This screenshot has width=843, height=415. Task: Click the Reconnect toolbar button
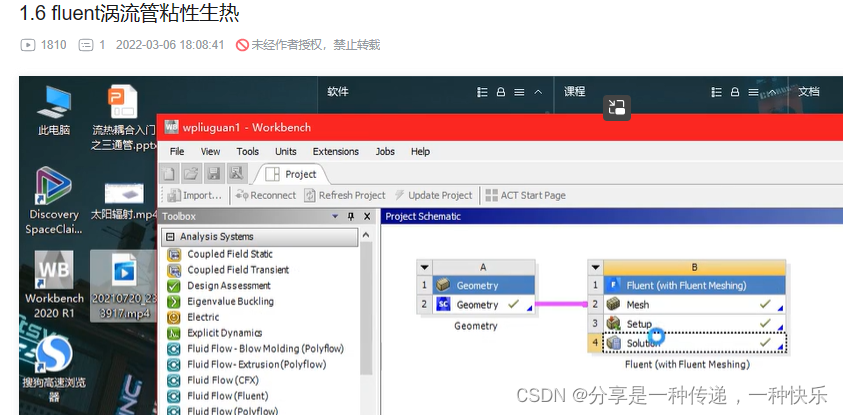coord(266,195)
